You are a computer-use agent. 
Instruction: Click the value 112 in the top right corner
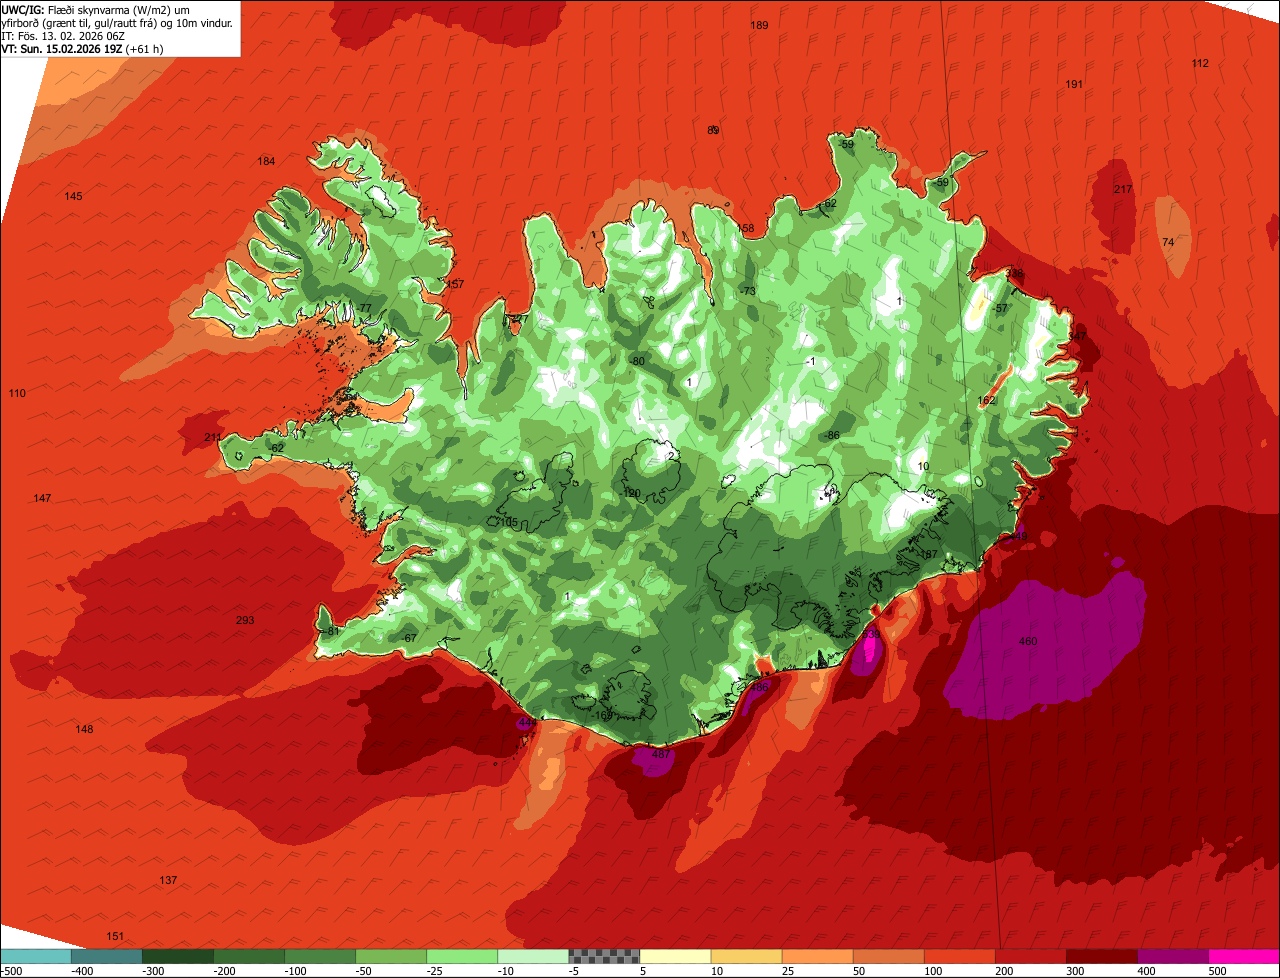point(1200,63)
